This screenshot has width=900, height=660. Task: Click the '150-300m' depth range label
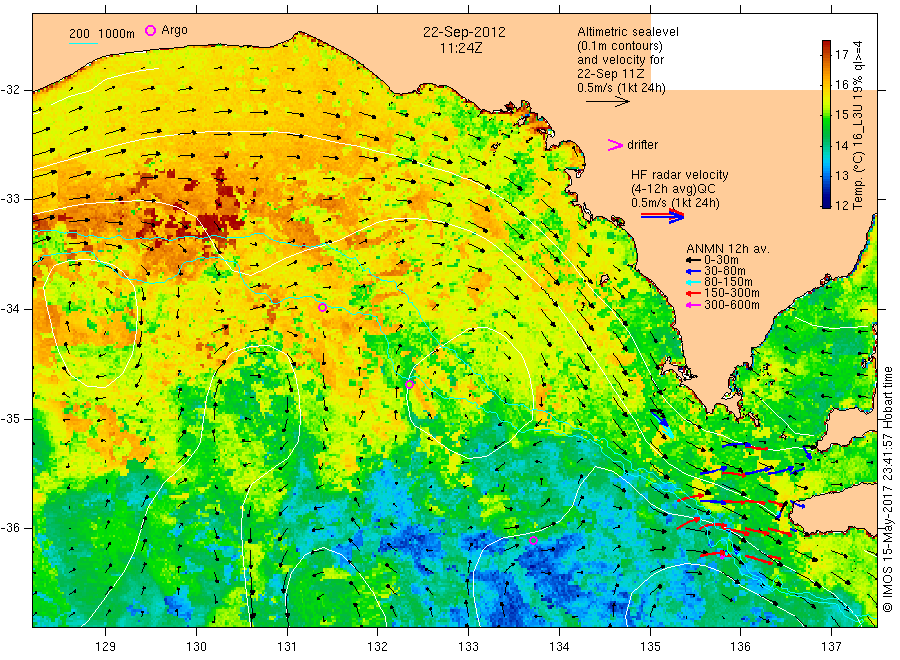point(732,293)
